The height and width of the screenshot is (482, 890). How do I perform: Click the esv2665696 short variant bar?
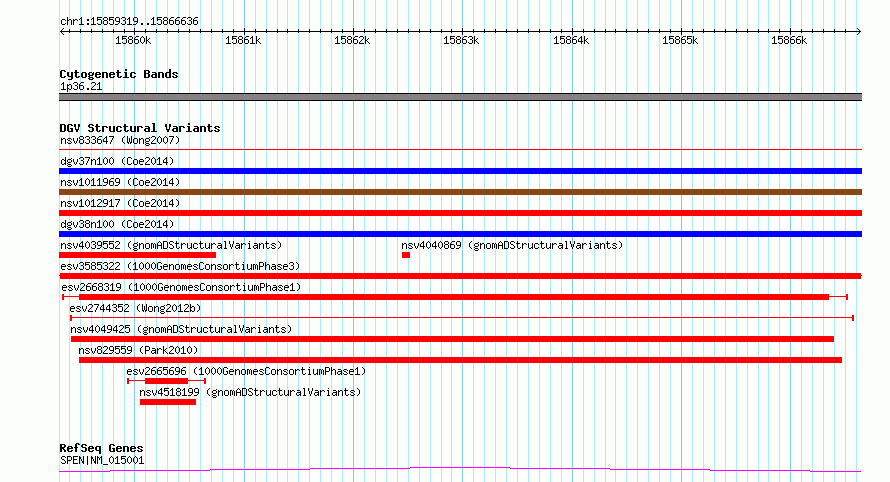[x=166, y=381]
